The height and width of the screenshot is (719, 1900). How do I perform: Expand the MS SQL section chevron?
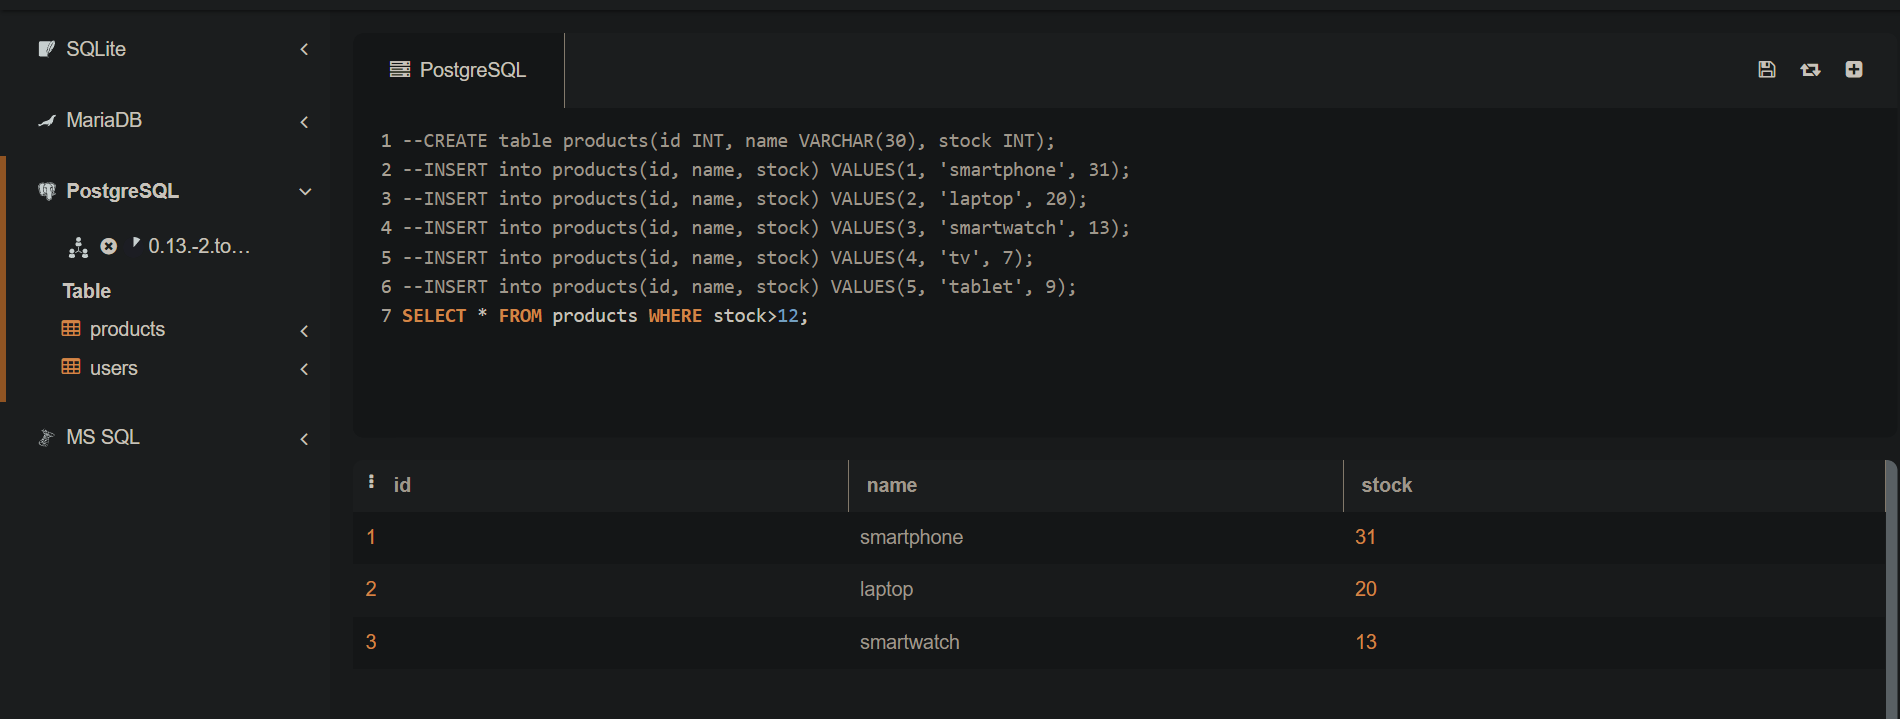(x=304, y=439)
